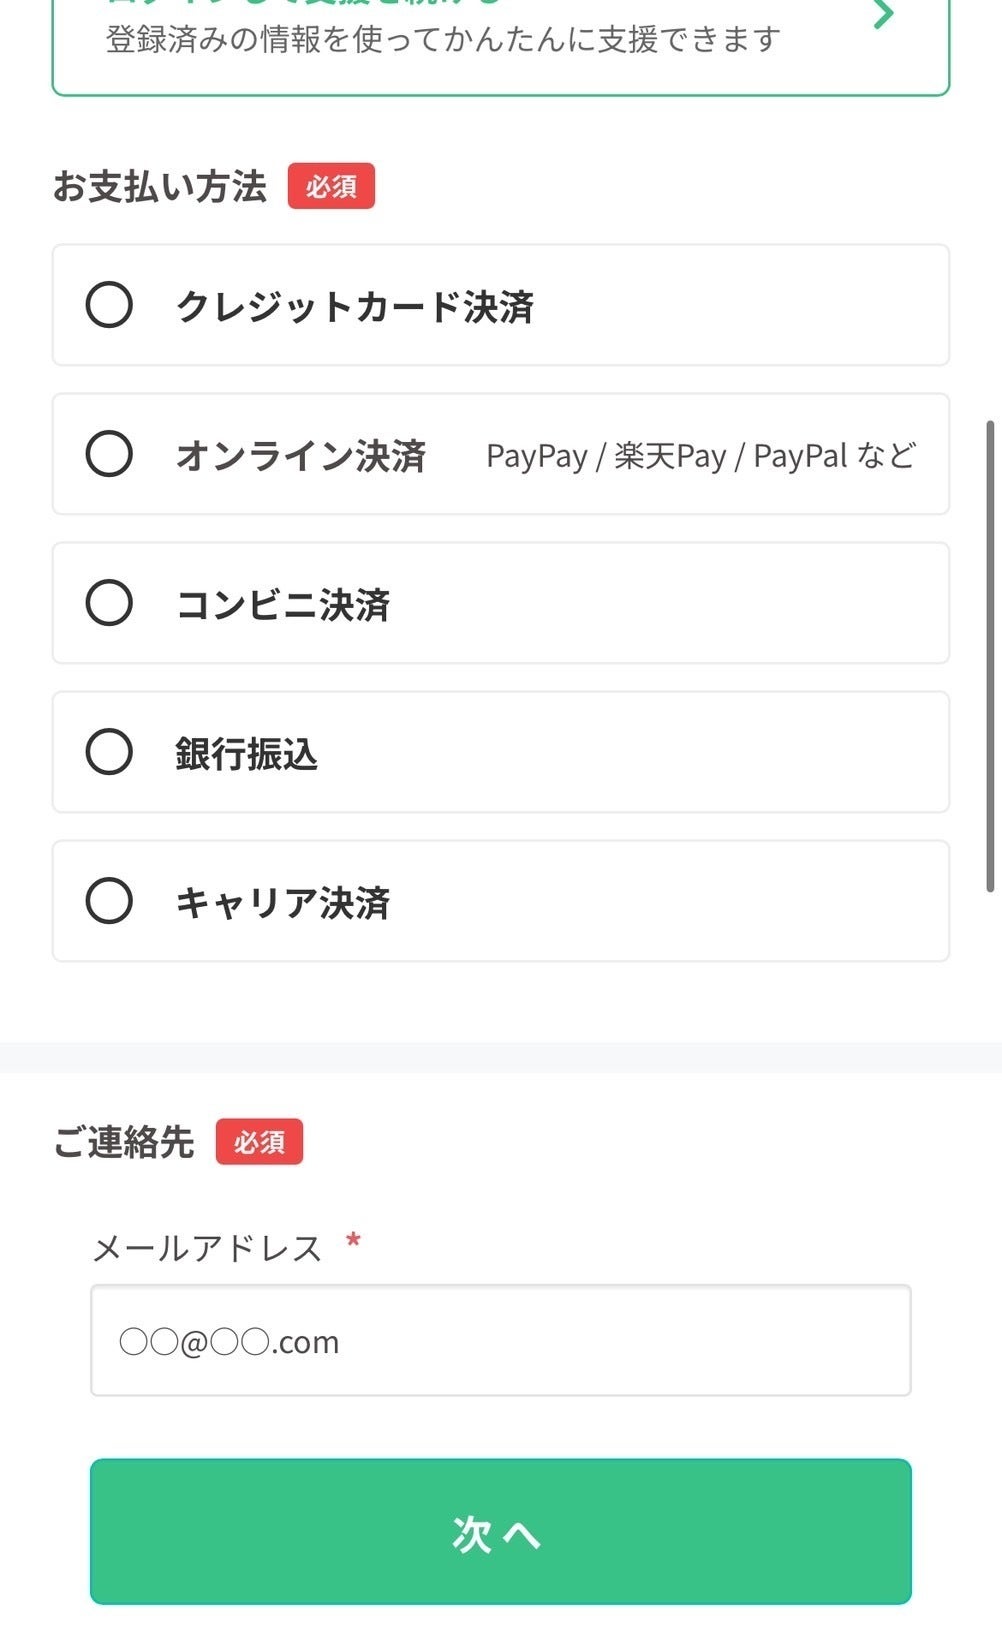Tap the コンビニ決済 label text
The height and width of the screenshot is (1634, 1002).
[x=283, y=605]
